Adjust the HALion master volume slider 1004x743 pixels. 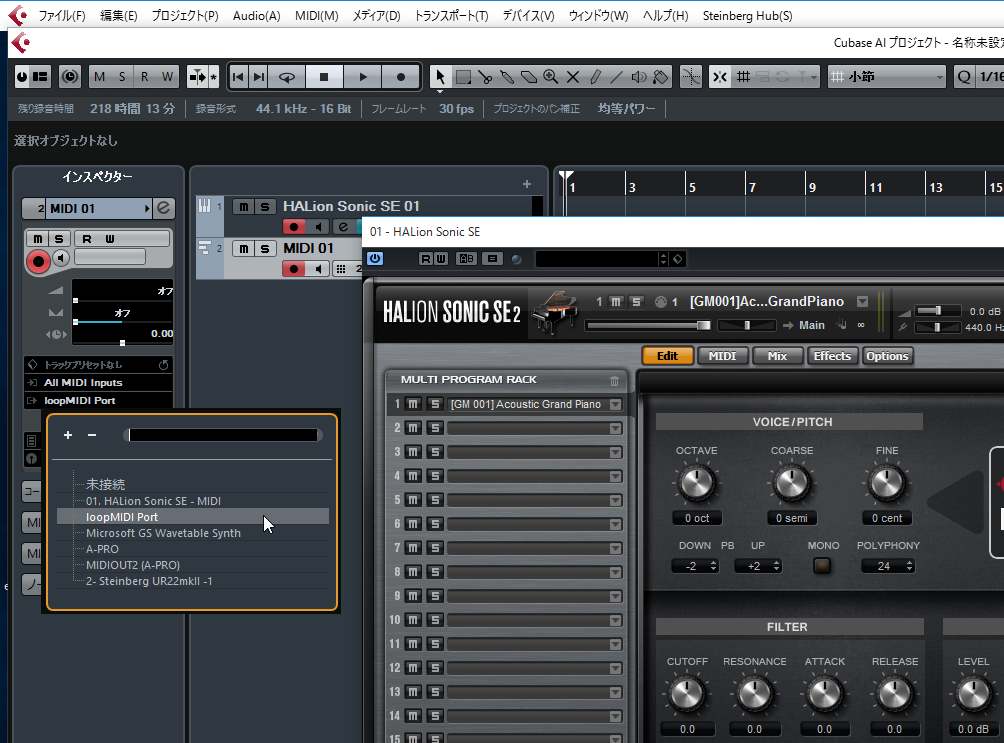(x=937, y=311)
